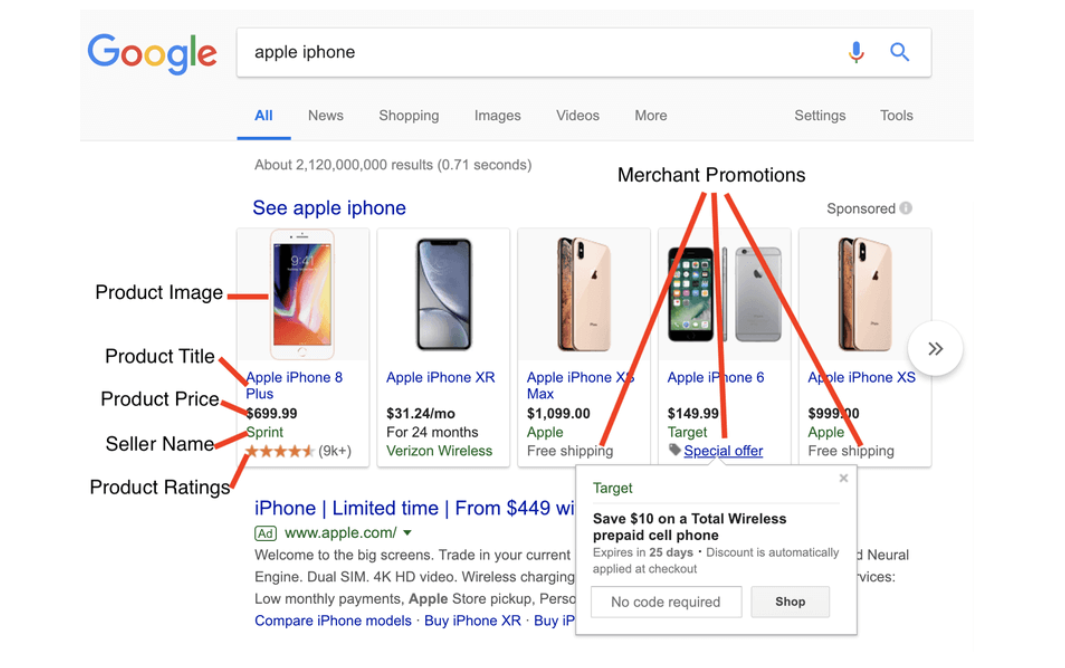
Task: Click the blue search magnifier icon
Action: (900, 52)
